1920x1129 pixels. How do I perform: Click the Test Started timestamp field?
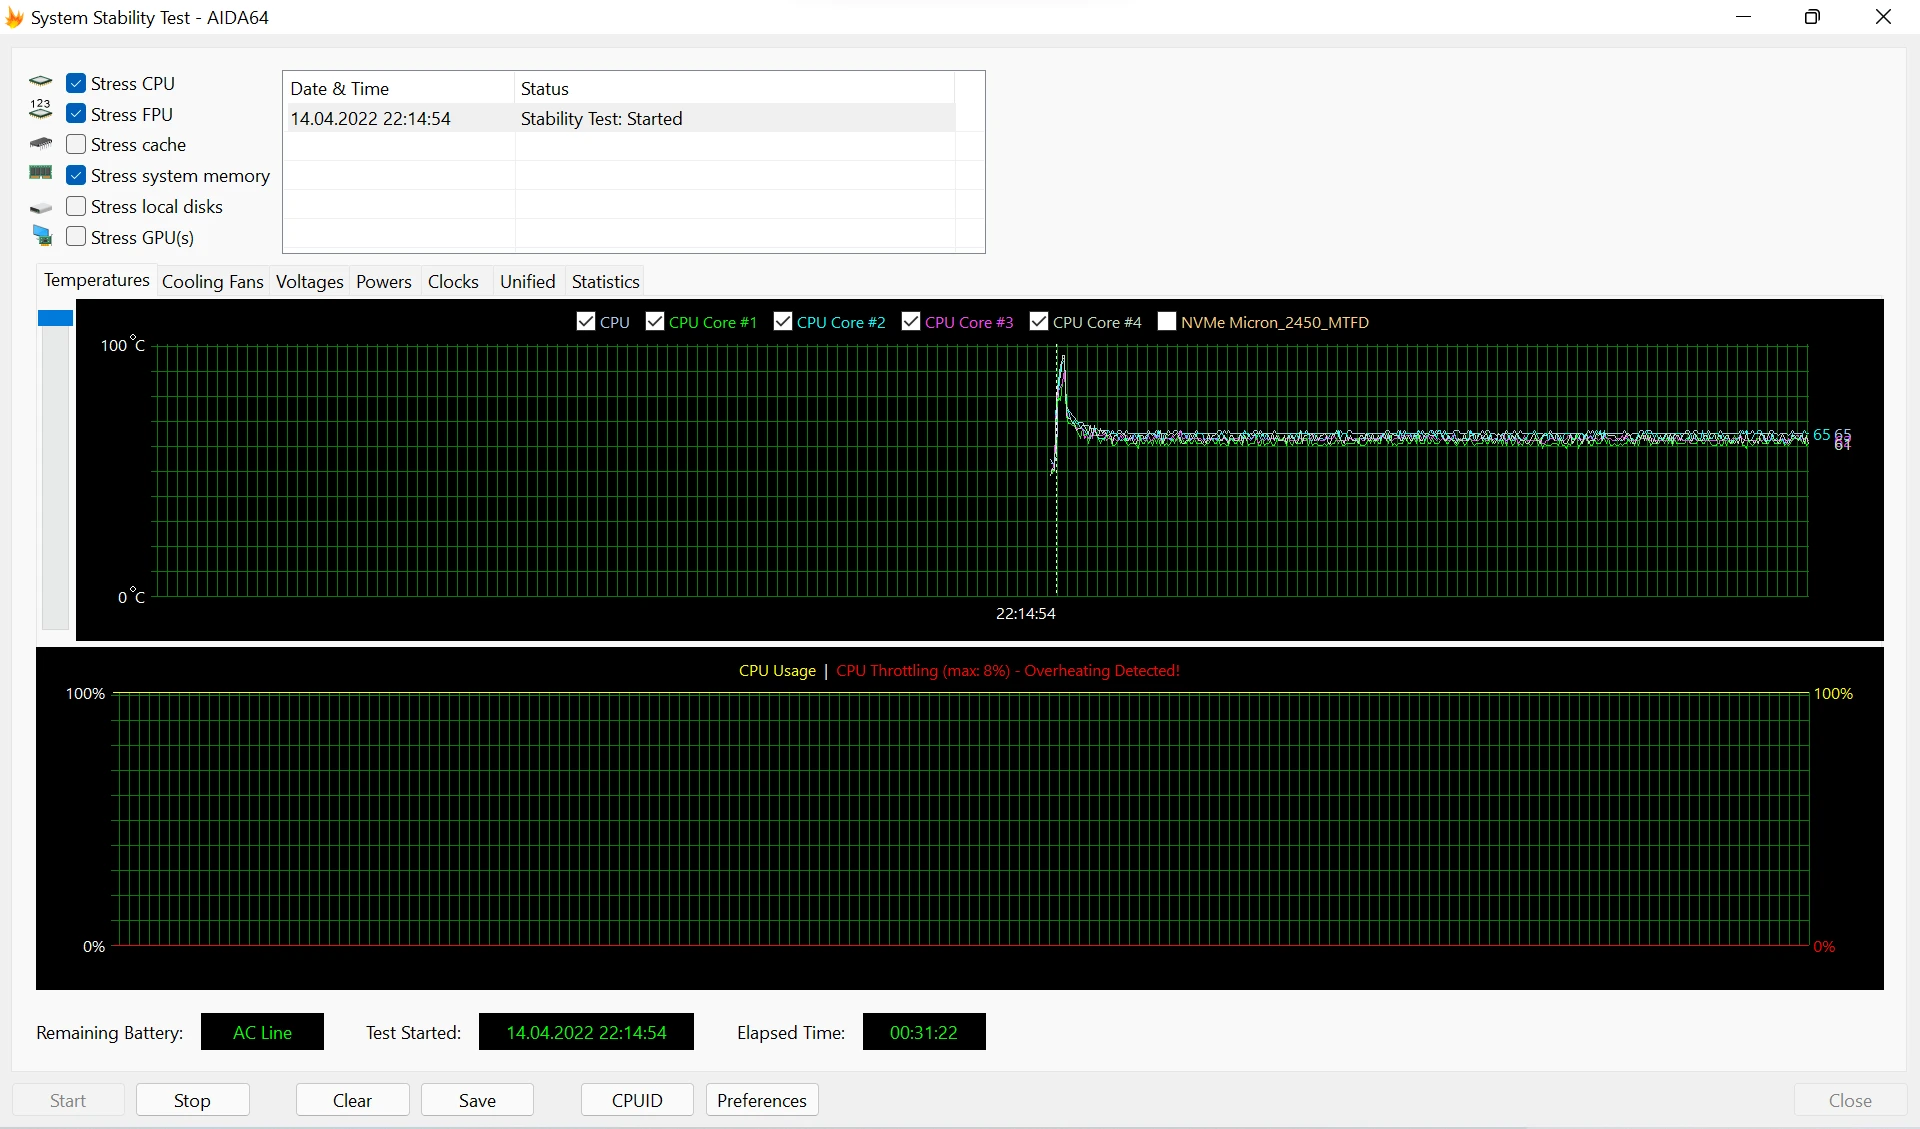coord(586,1032)
